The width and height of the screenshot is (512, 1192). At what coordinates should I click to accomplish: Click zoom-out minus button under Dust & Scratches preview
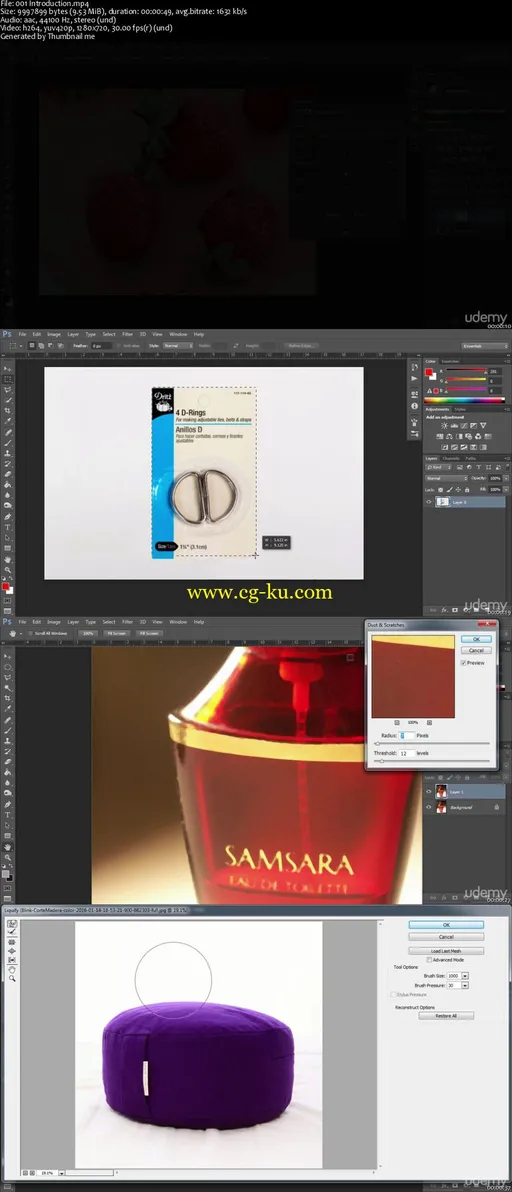(x=397, y=722)
